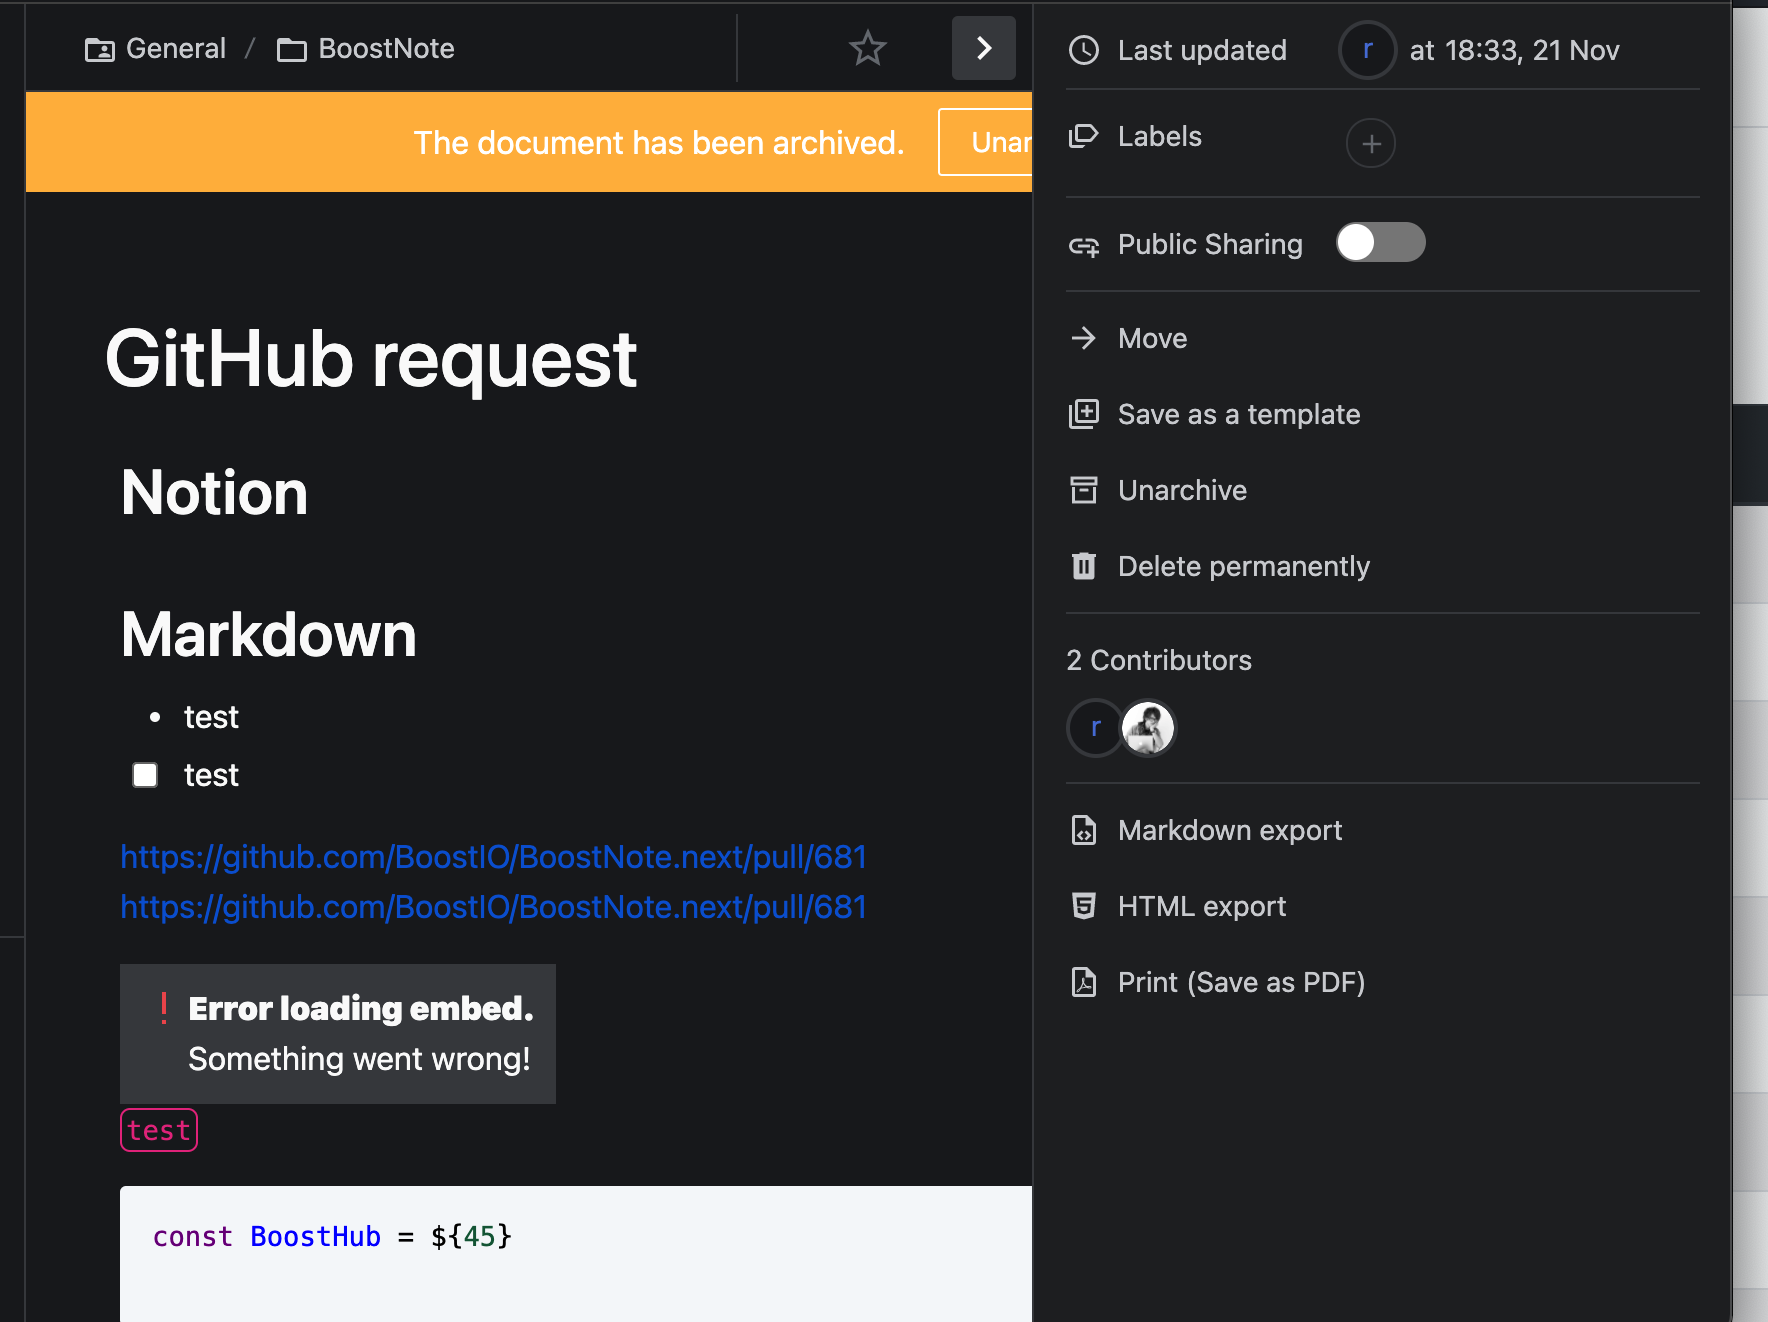
Task: Collapse the side panel with chevron button
Action: (984, 48)
